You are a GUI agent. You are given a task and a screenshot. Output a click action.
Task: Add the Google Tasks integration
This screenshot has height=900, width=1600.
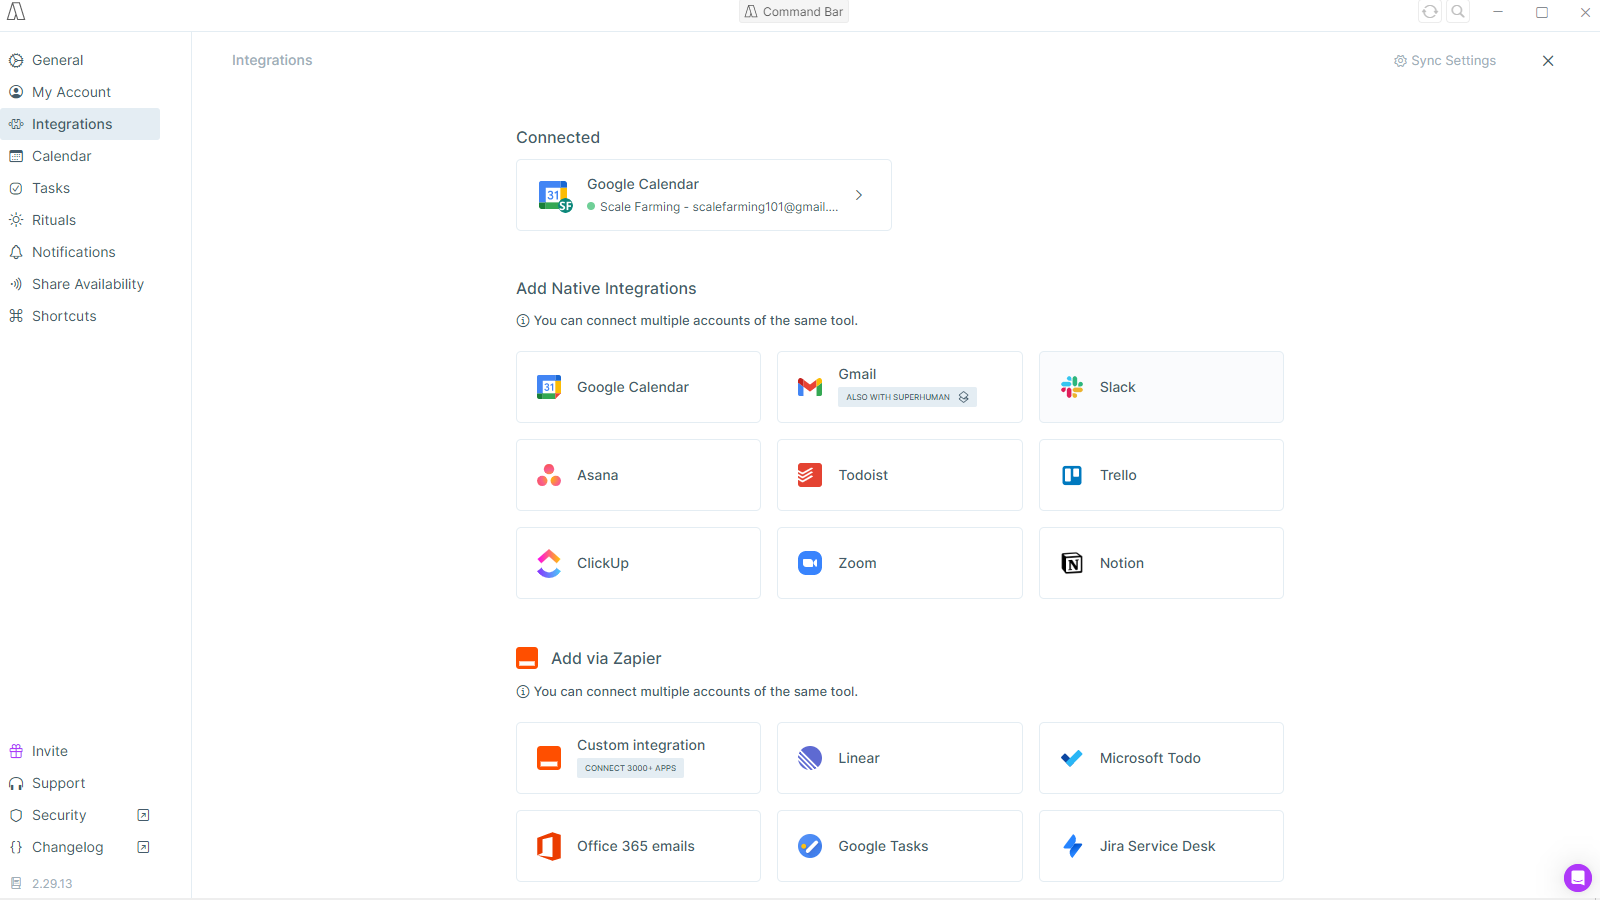pos(900,846)
